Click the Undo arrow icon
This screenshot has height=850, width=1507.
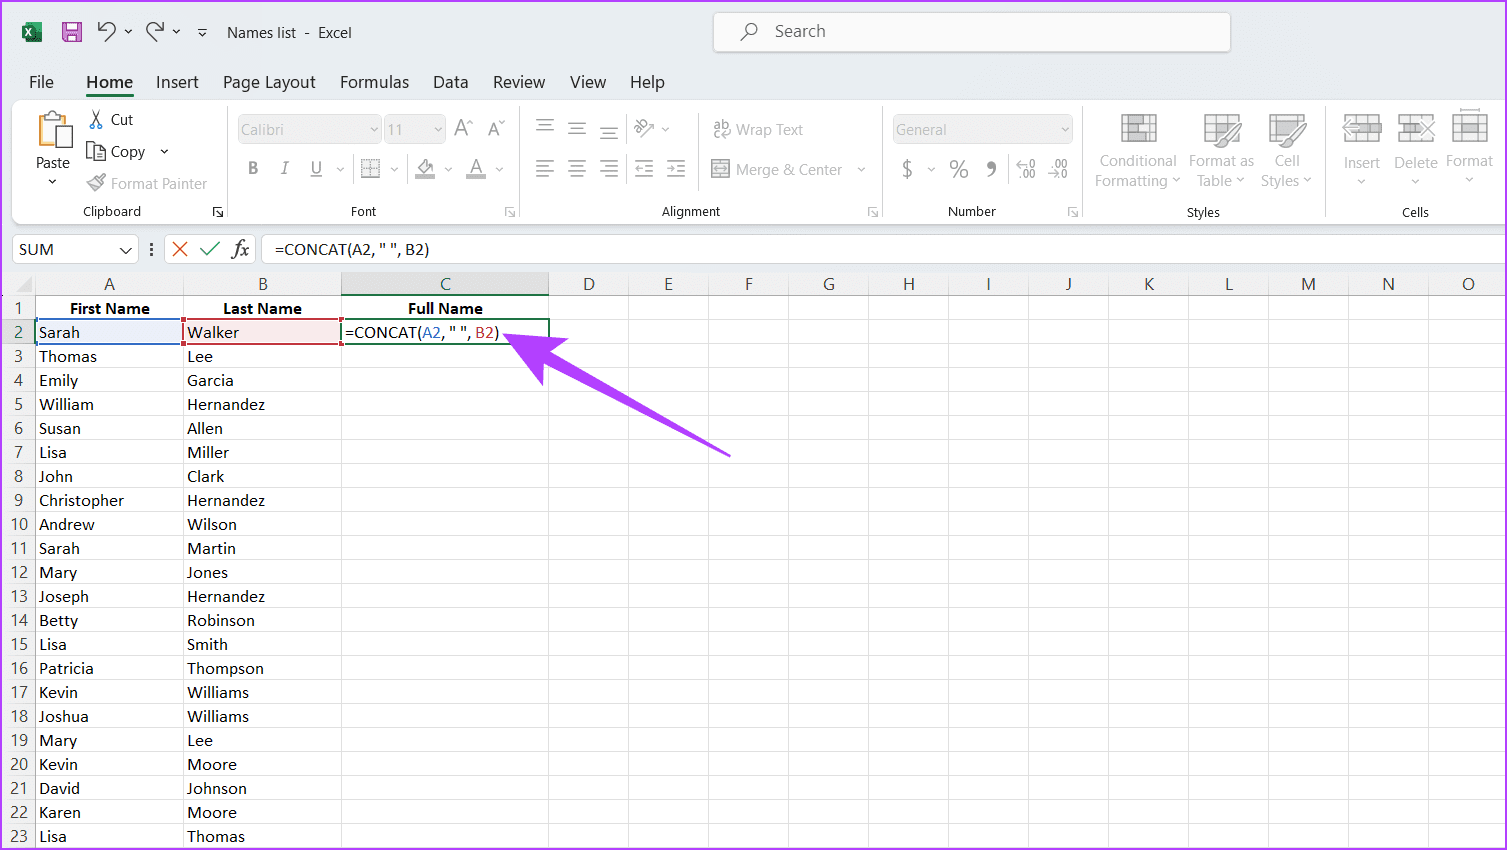pos(106,32)
